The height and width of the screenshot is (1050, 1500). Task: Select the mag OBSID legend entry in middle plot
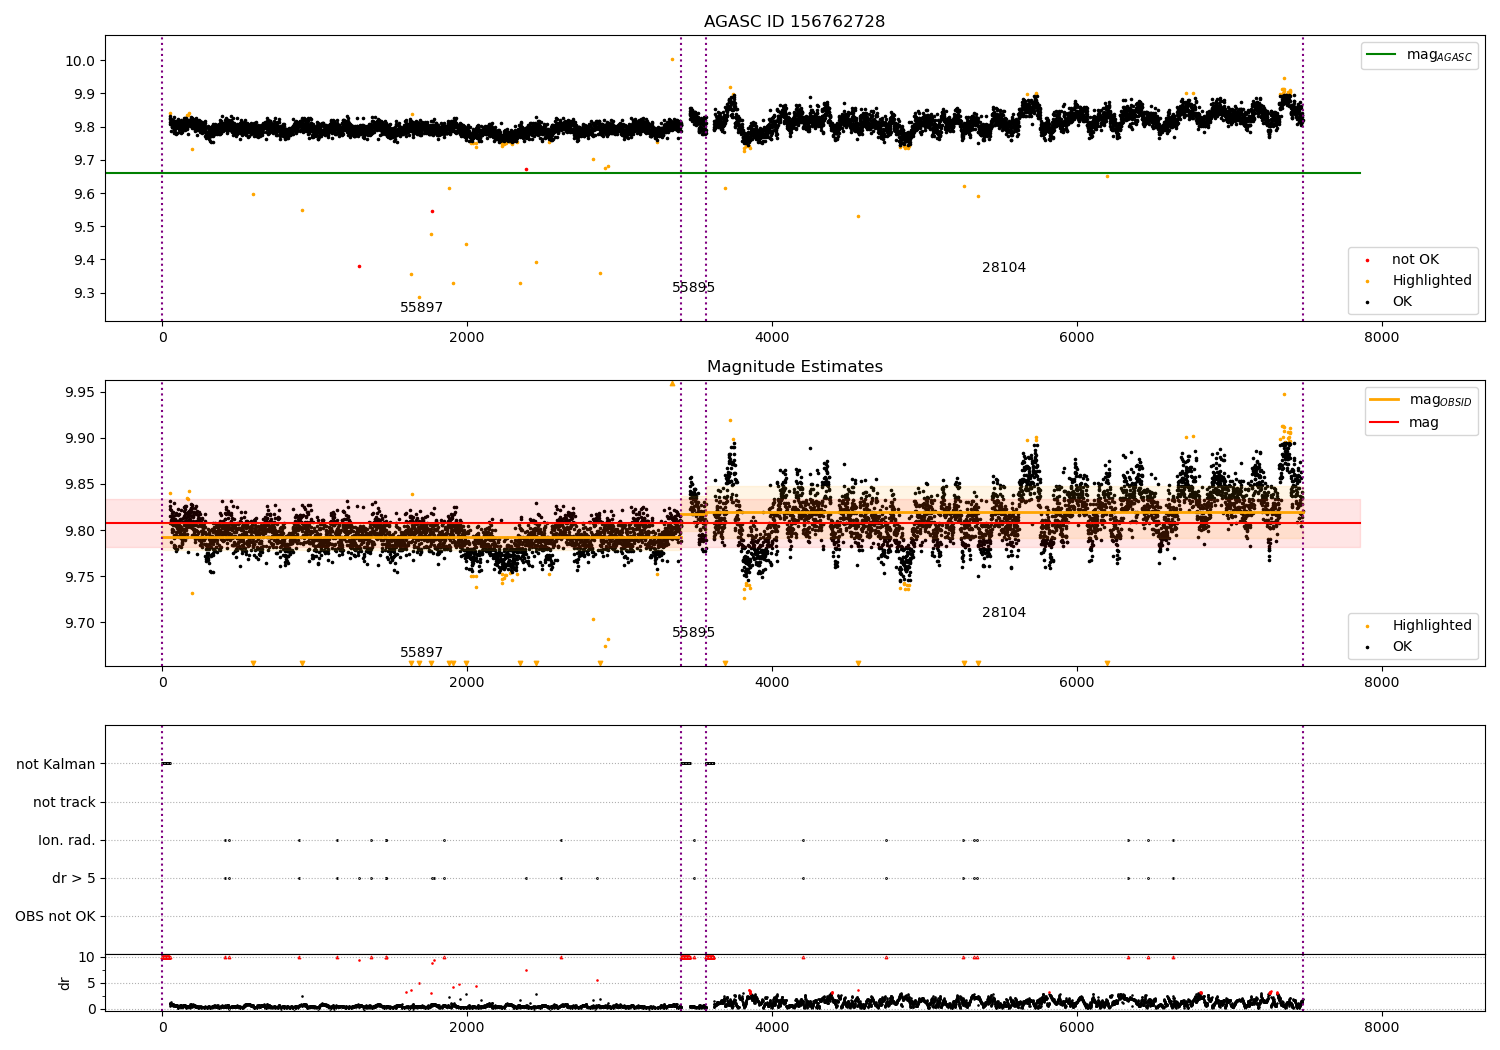click(x=1421, y=400)
